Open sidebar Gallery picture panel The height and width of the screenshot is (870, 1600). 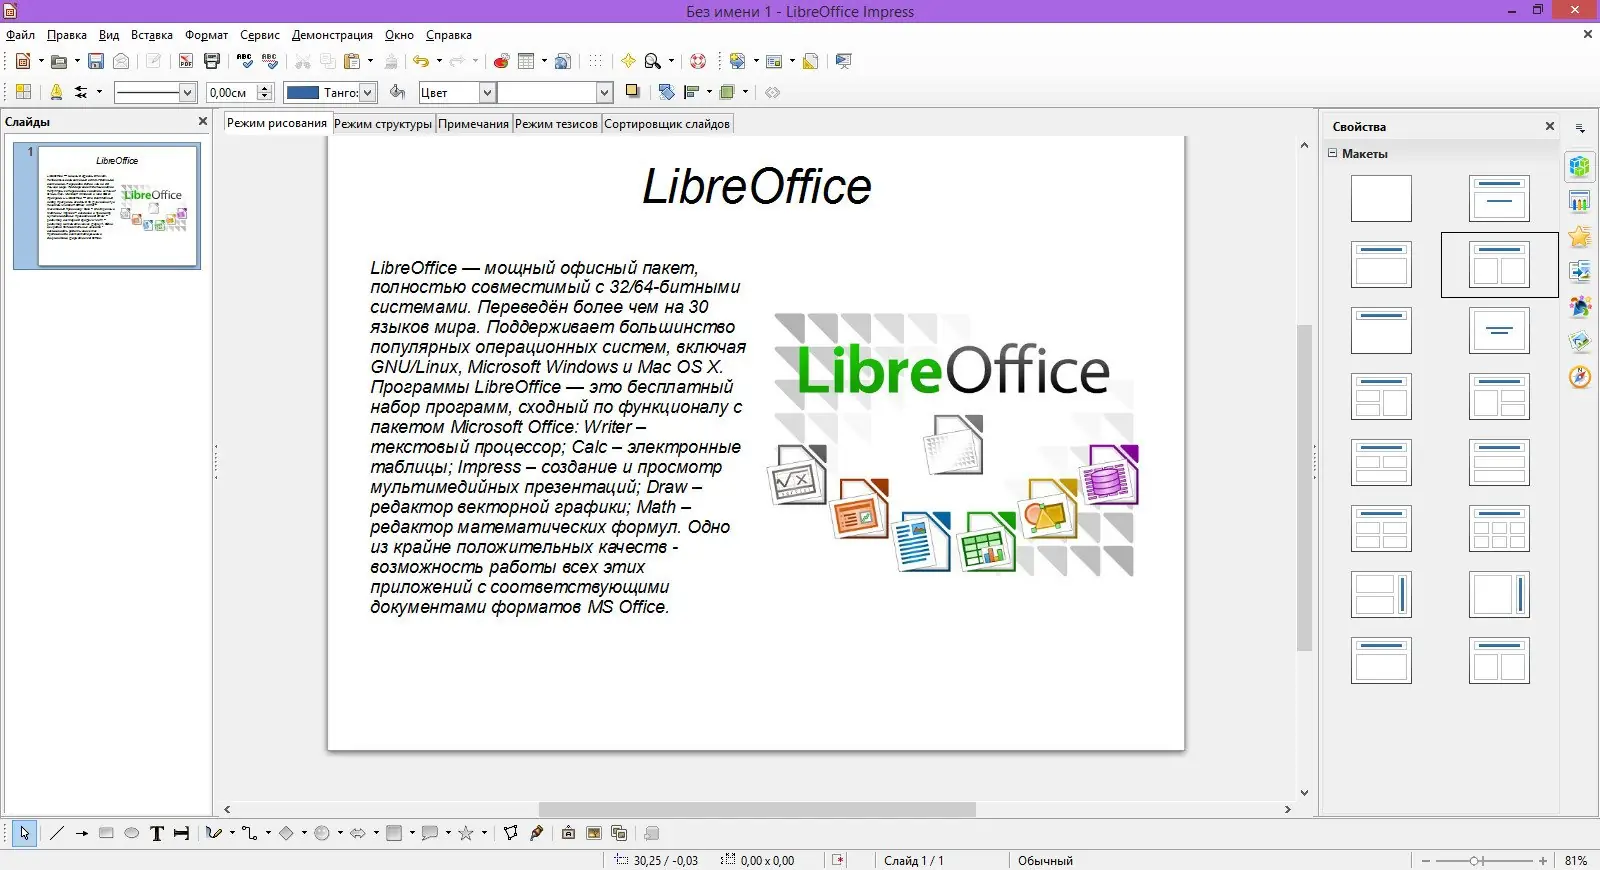pyautogui.click(x=1580, y=342)
